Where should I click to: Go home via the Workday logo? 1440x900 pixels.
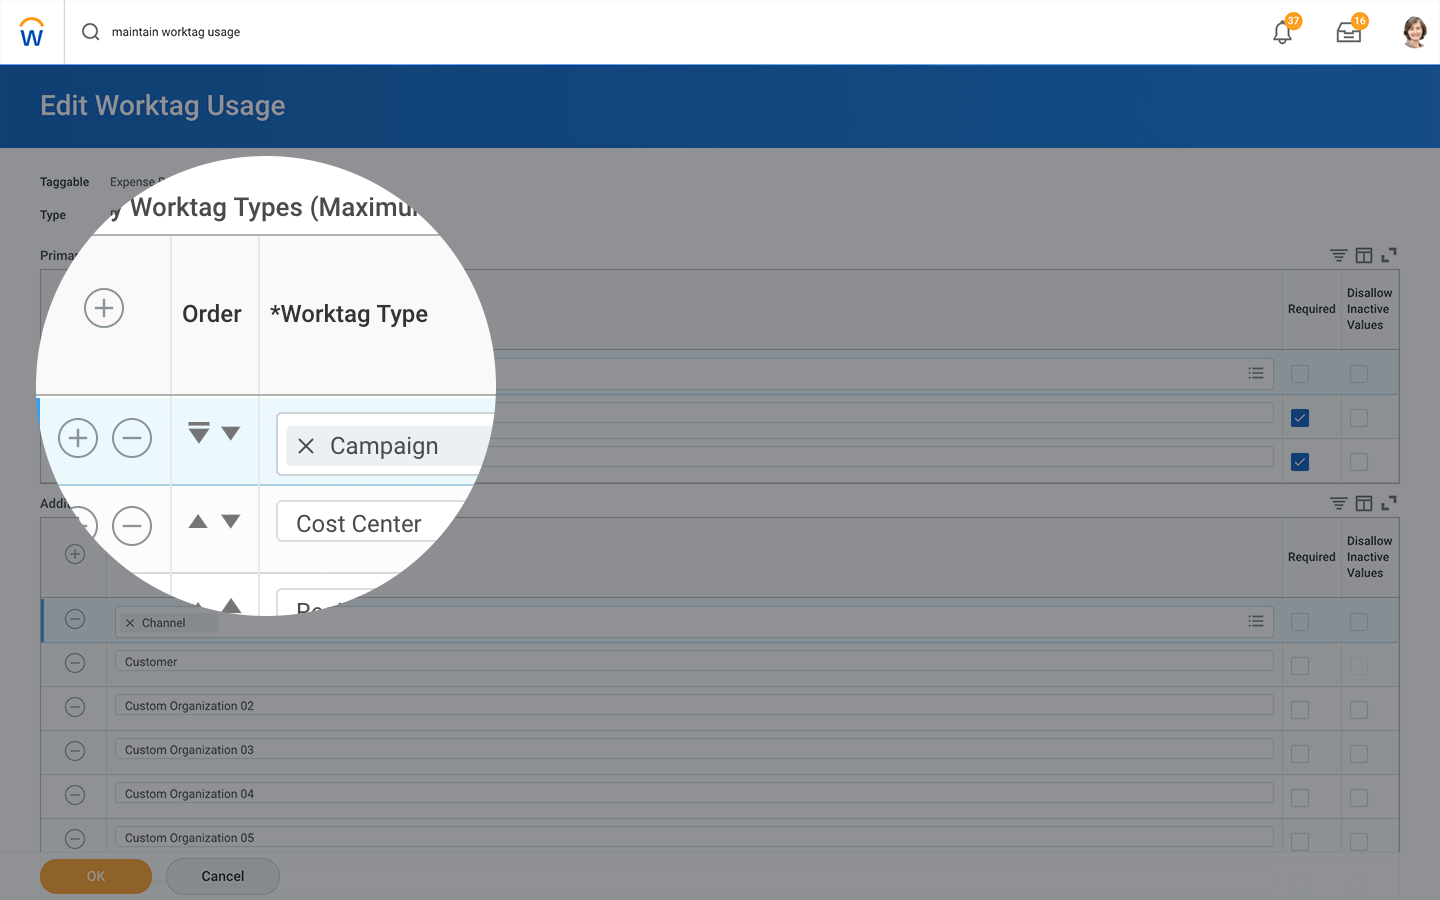[32, 33]
